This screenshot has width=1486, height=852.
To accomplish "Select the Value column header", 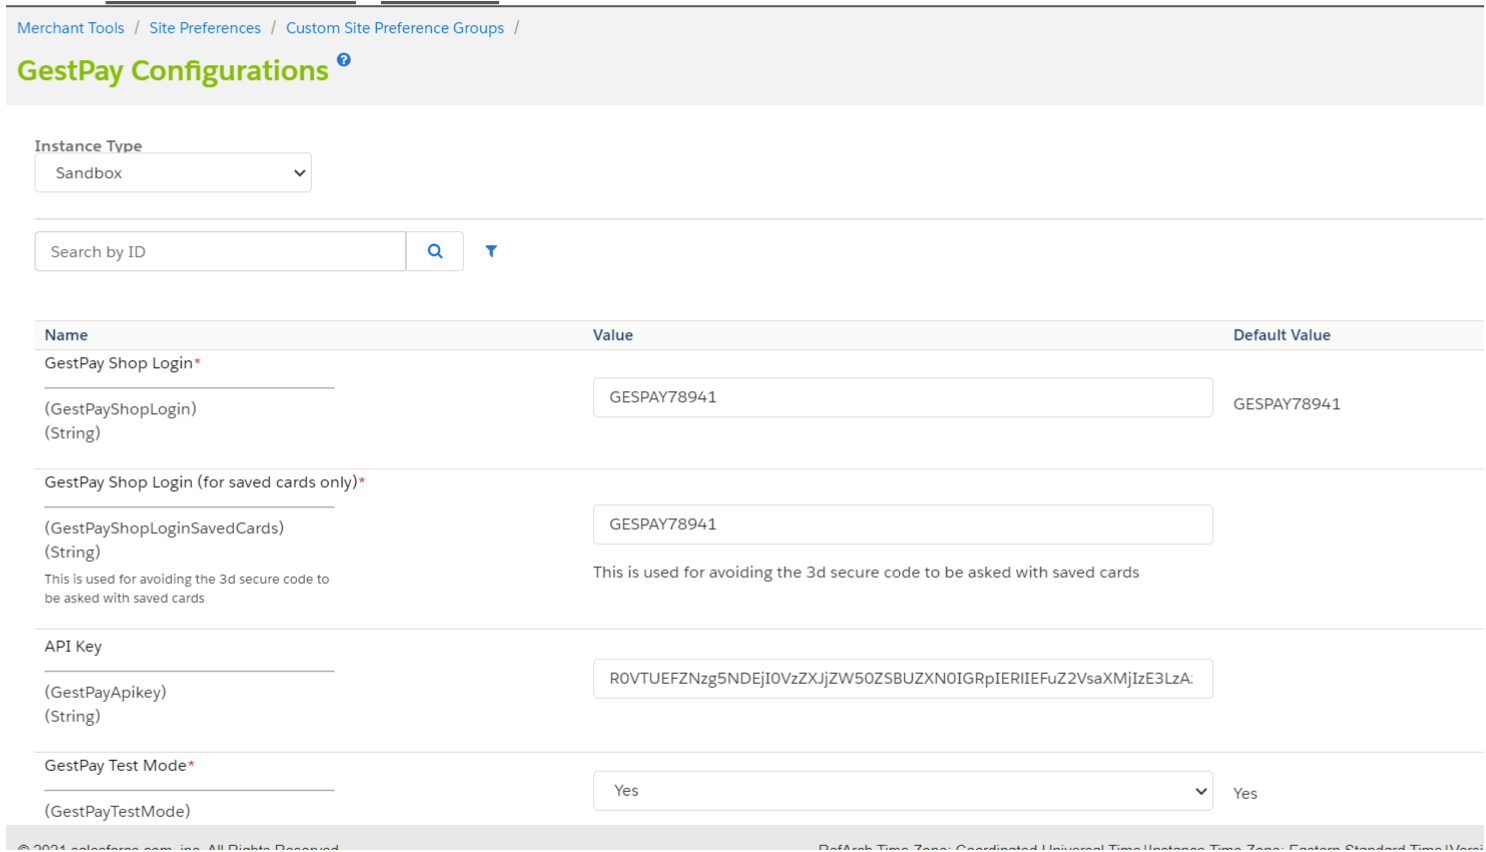I will click(x=613, y=335).
